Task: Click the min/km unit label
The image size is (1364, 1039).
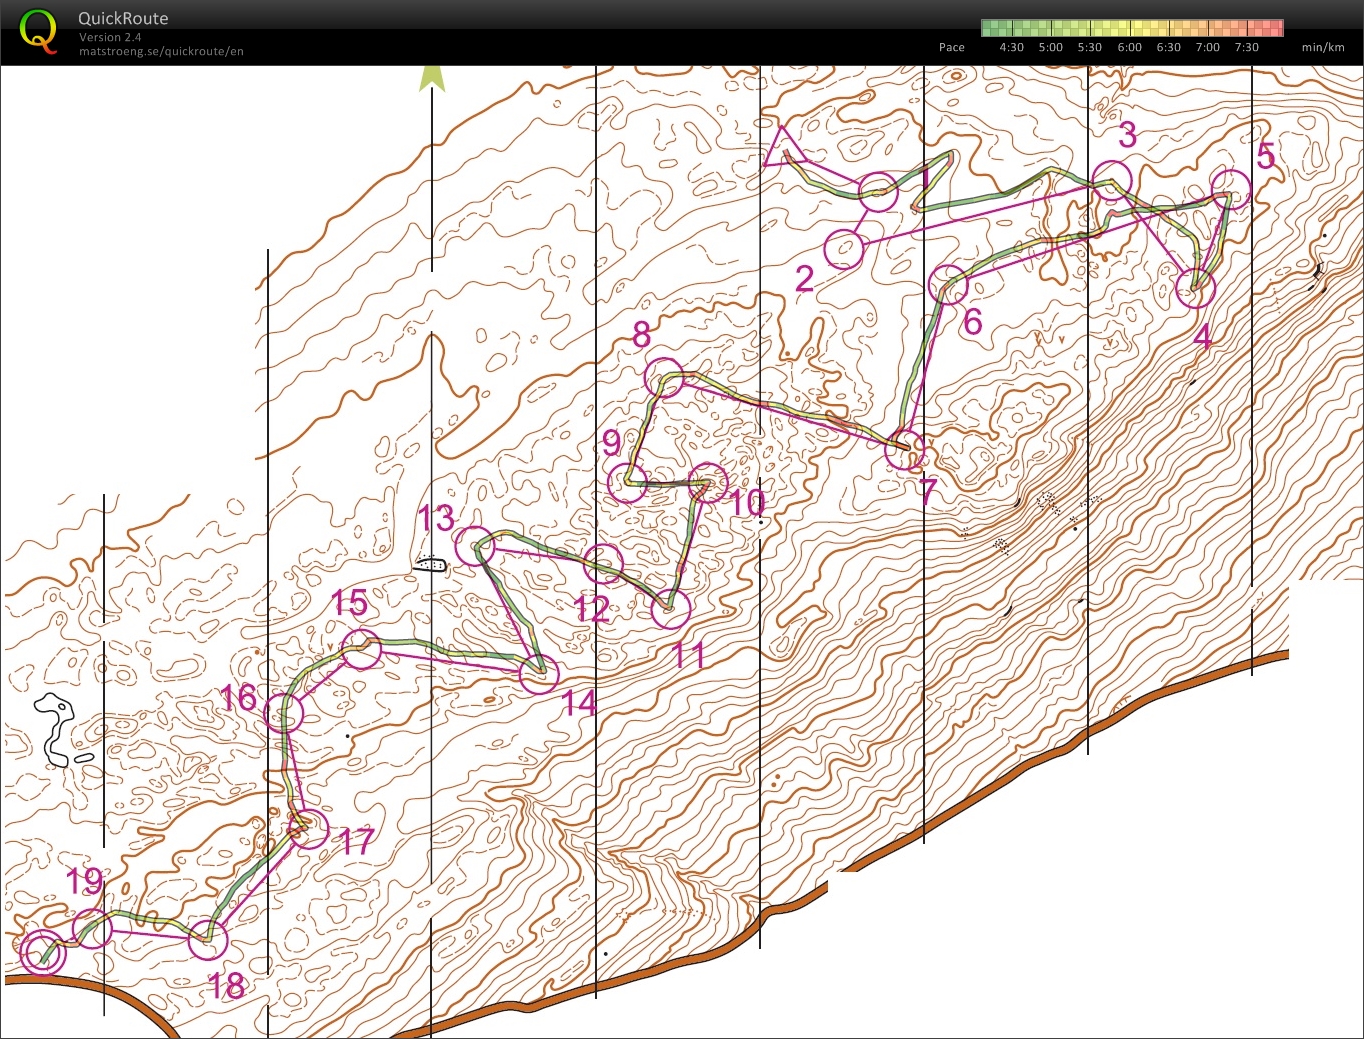Action: [1323, 47]
